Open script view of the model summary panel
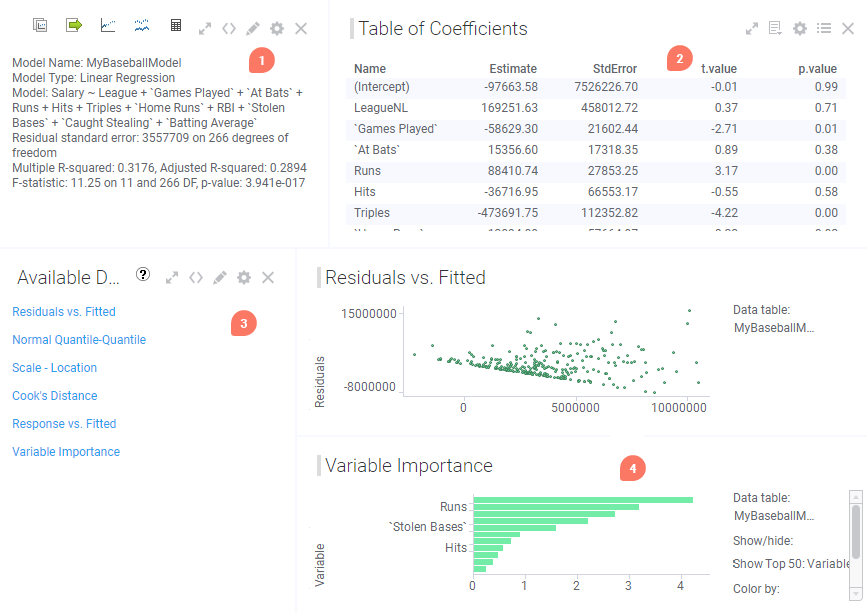The width and height of the screenshot is (867, 613). pos(229,29)
